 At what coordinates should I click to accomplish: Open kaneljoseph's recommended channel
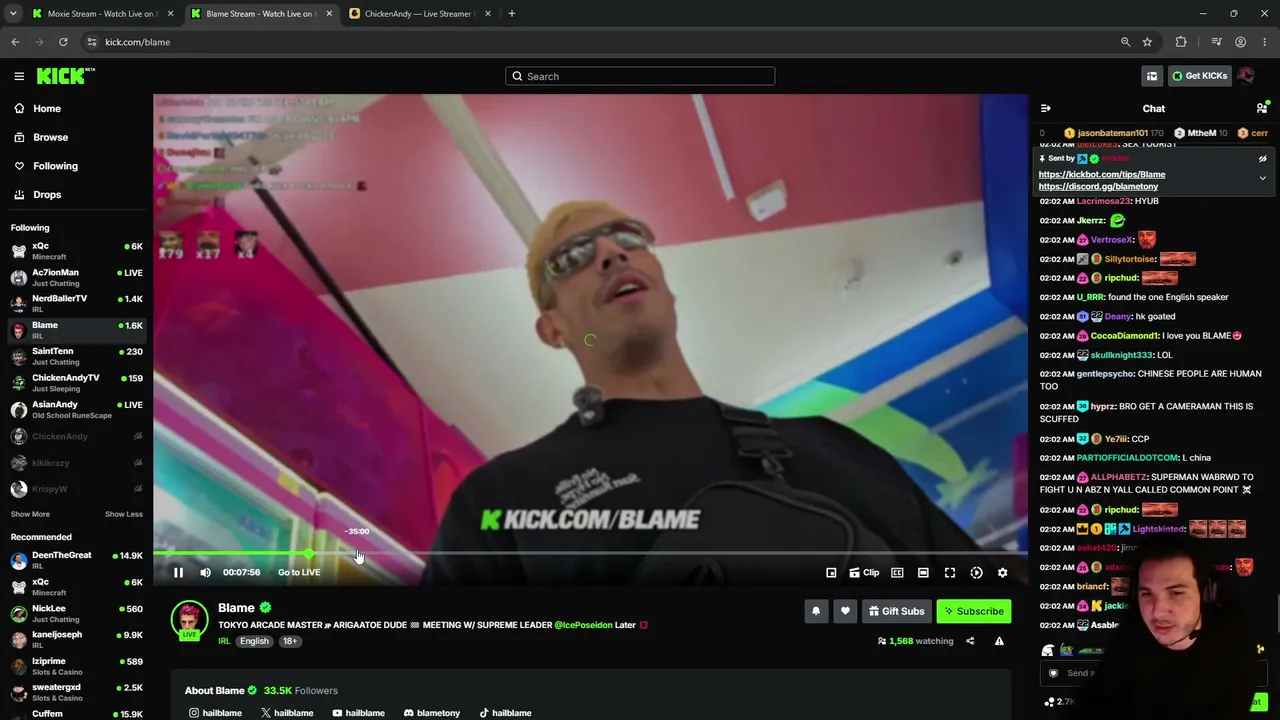tap(76, 639)
